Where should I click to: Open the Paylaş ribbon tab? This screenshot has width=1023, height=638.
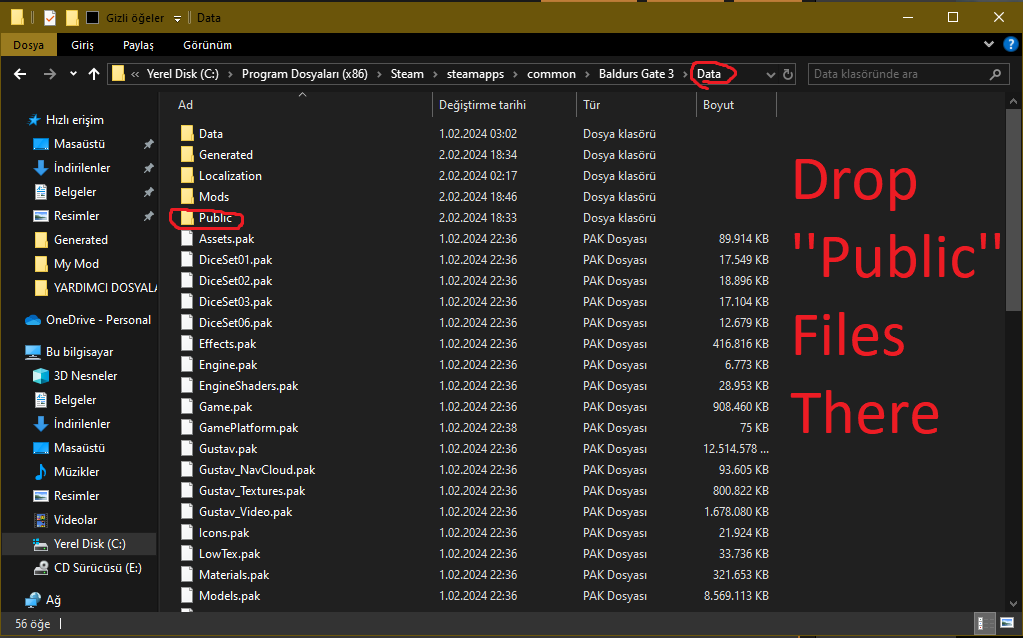point(138,45)
